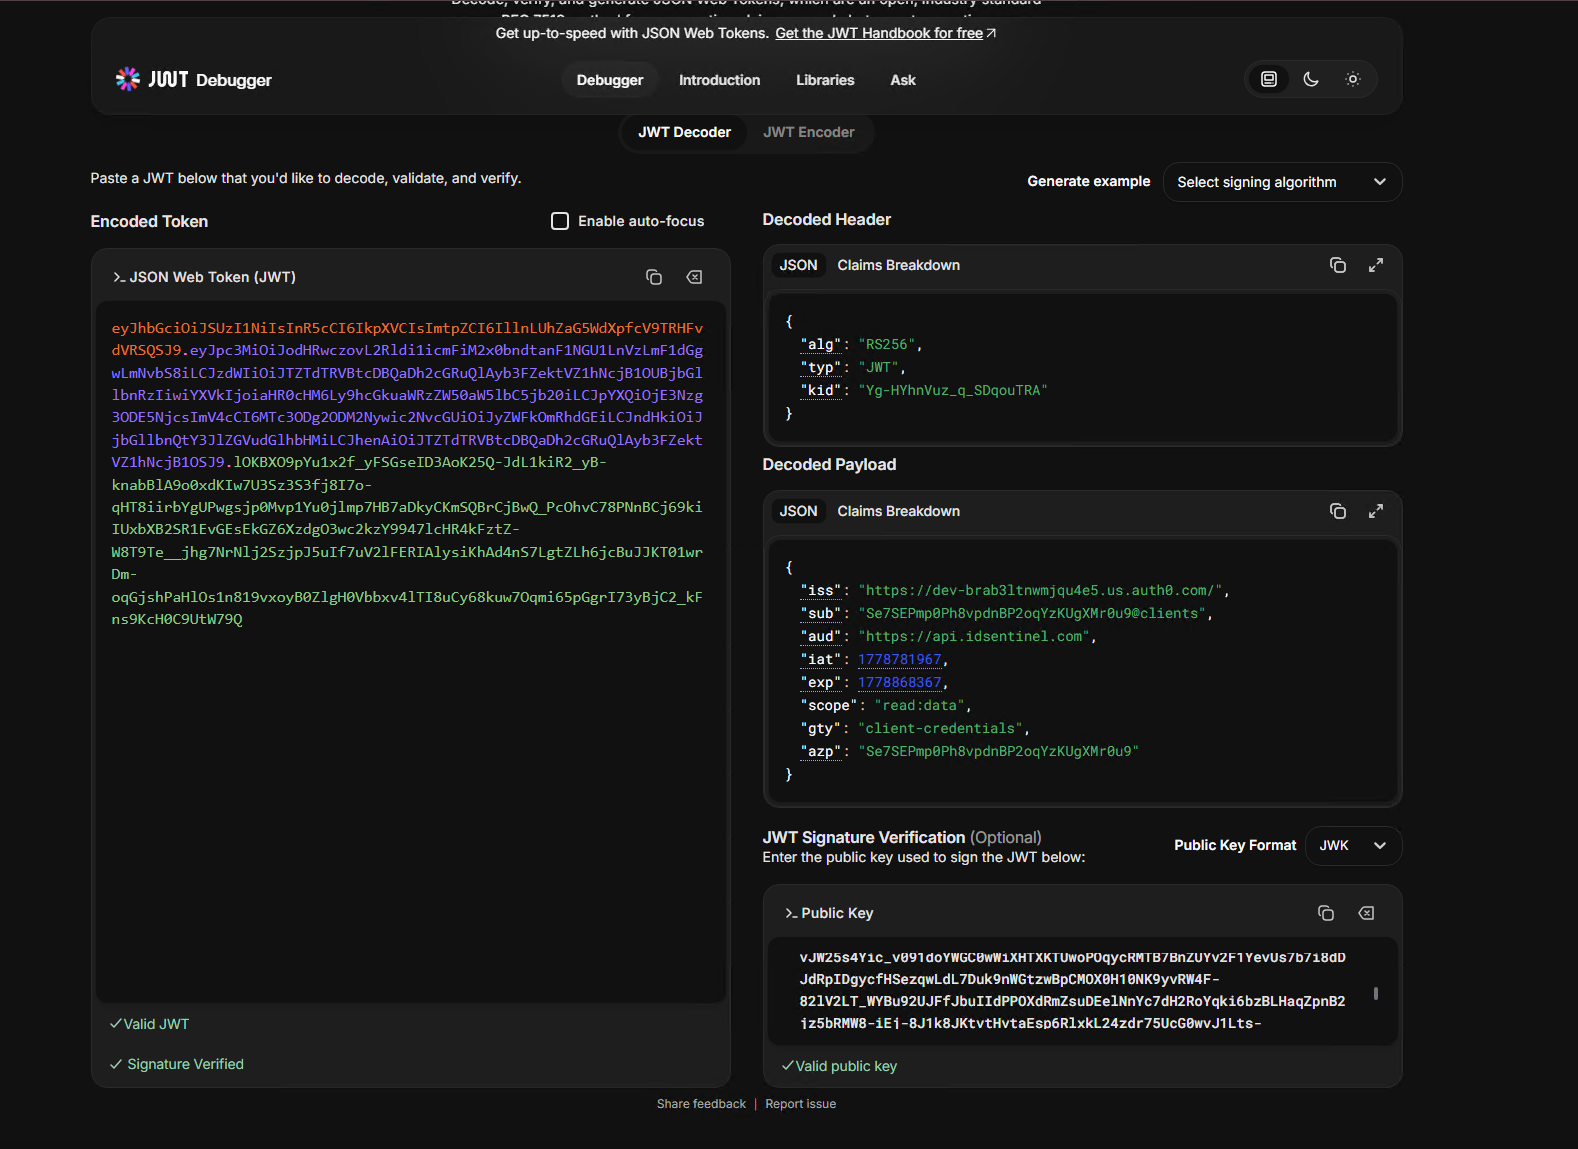Click the "aud" api.idsentinel.com value

point(974,637)
